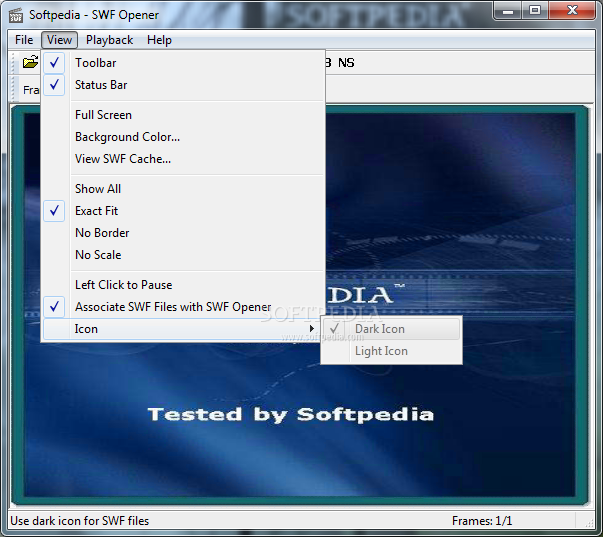
Task: Enable Left Click to Pause
Action: (x=183, y=285)
